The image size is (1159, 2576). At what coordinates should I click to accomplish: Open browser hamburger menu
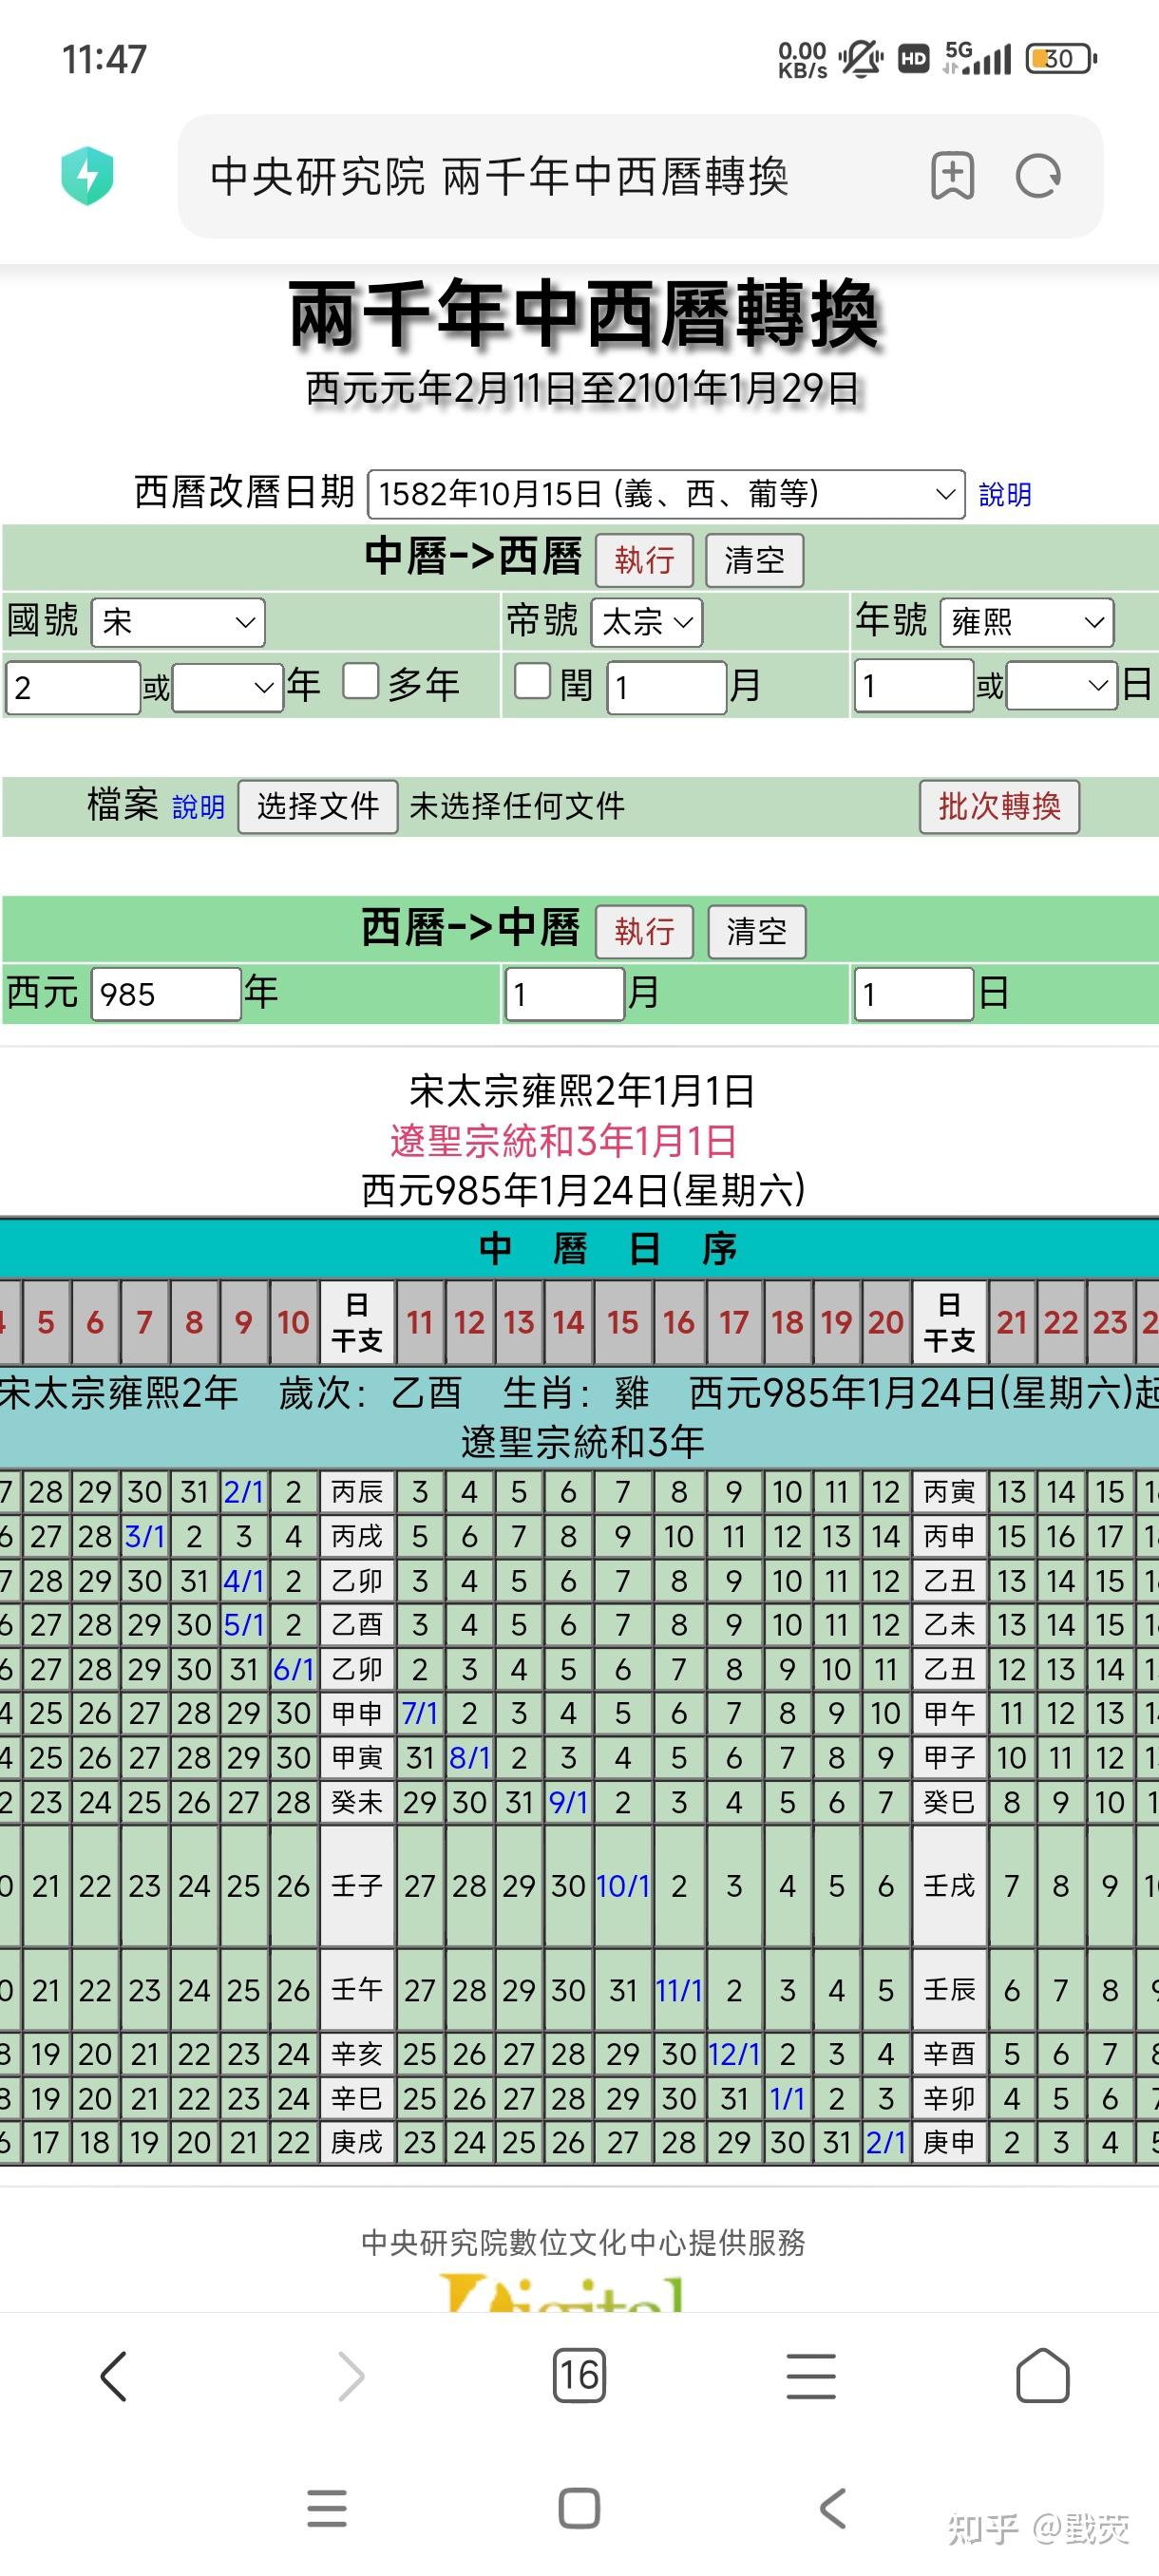(x=811, y=2376)
